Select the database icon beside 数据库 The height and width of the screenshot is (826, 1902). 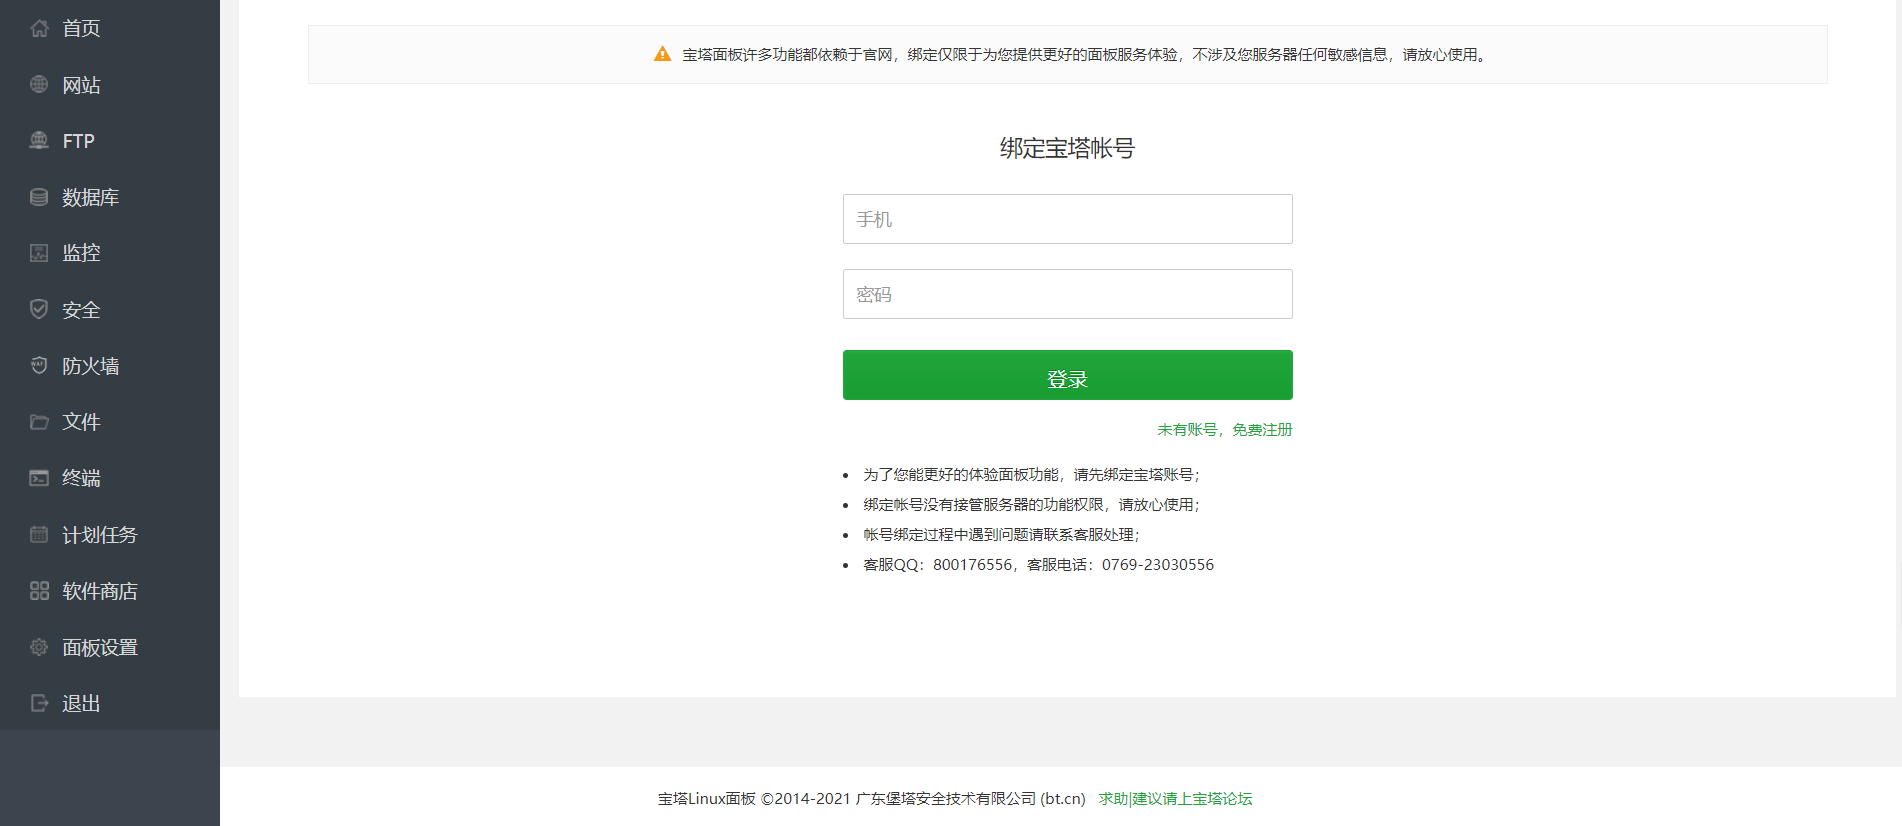click(x=39, y=197)
